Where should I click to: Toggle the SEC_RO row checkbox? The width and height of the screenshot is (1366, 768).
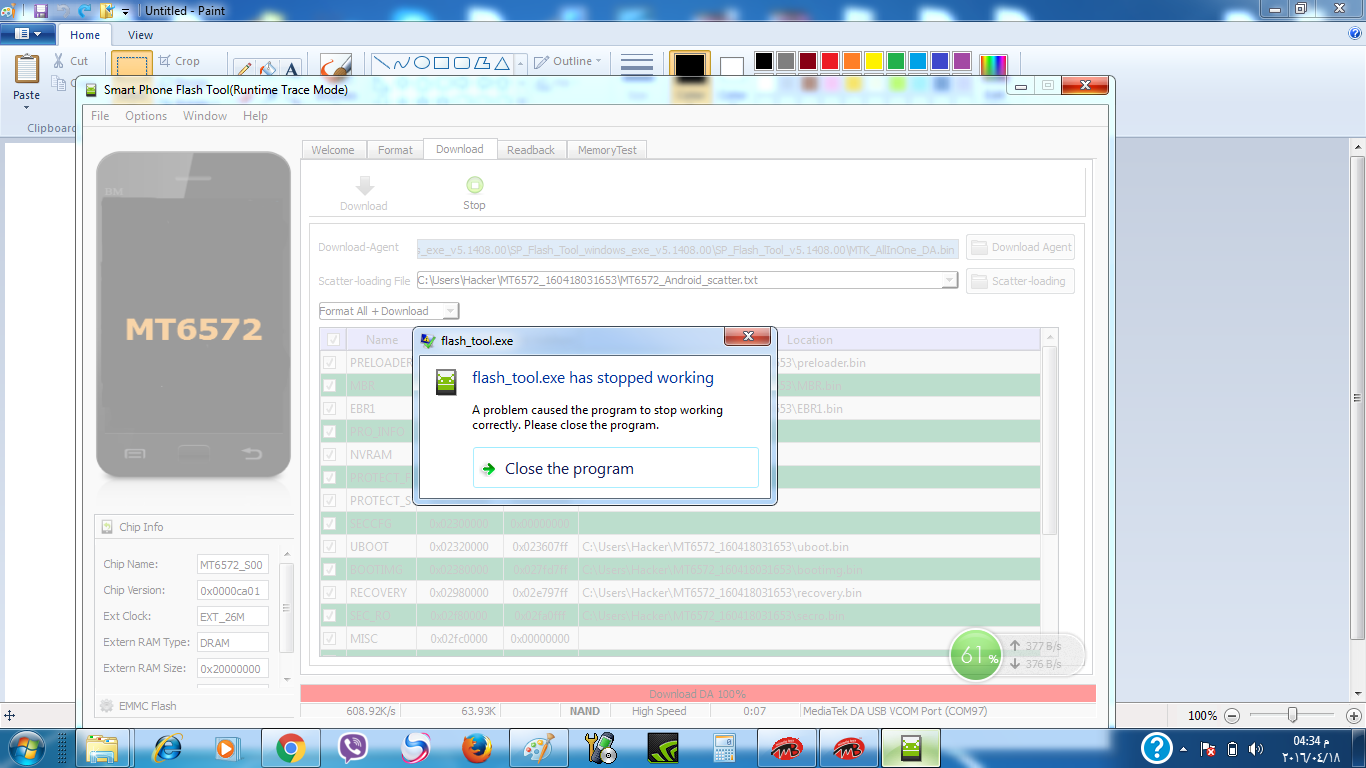pyautogui.click(x=329, y=616)
